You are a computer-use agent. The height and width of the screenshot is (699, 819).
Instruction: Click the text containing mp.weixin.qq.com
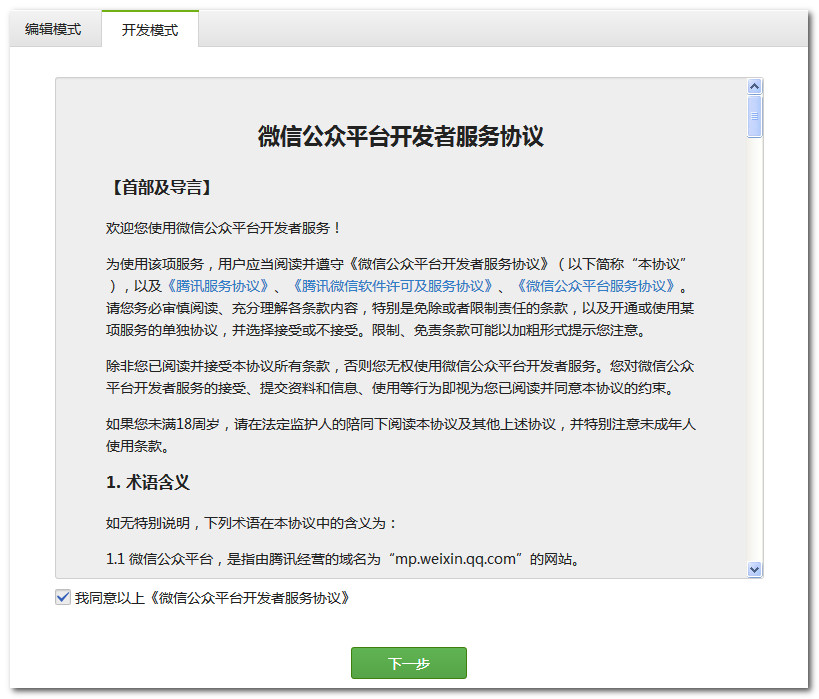pyautogui.click(x=343, y=559)
